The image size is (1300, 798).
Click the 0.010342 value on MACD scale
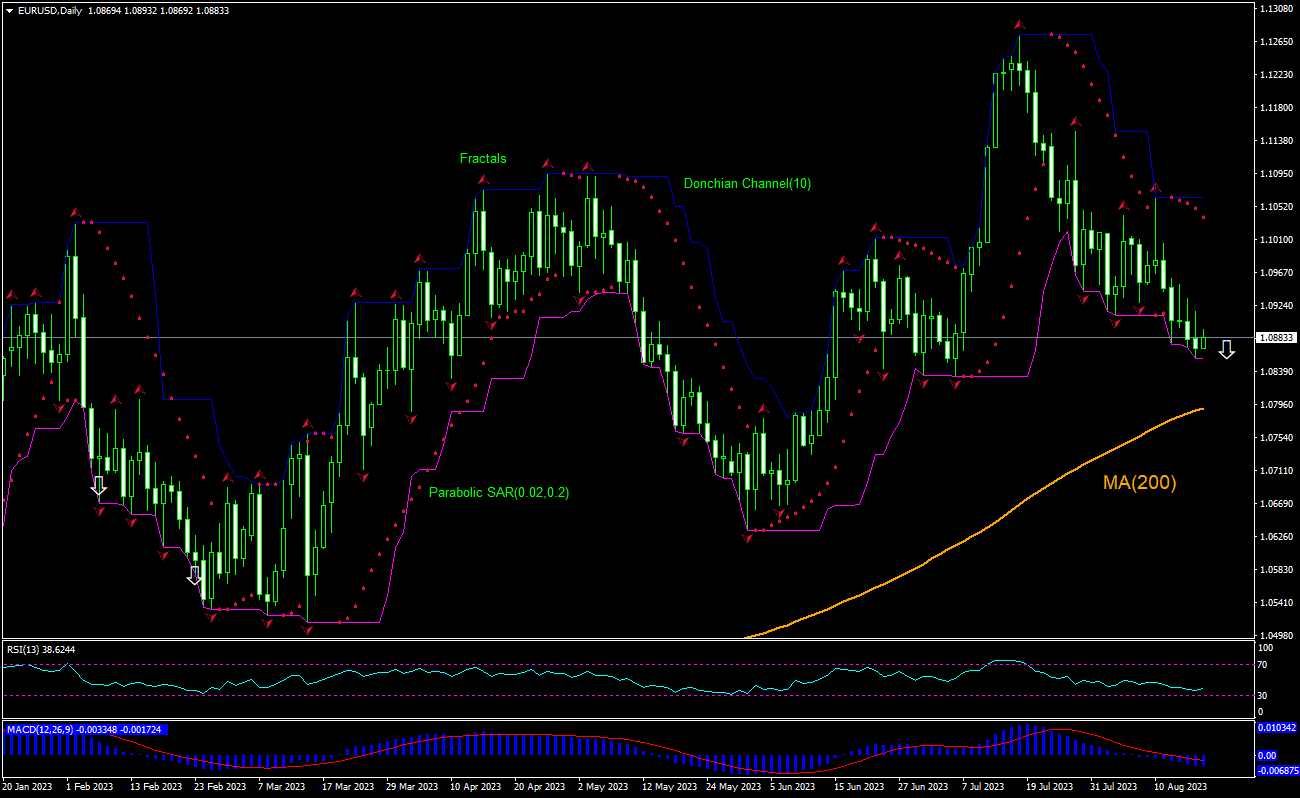pyautogui.click(x=1276, y=727)
